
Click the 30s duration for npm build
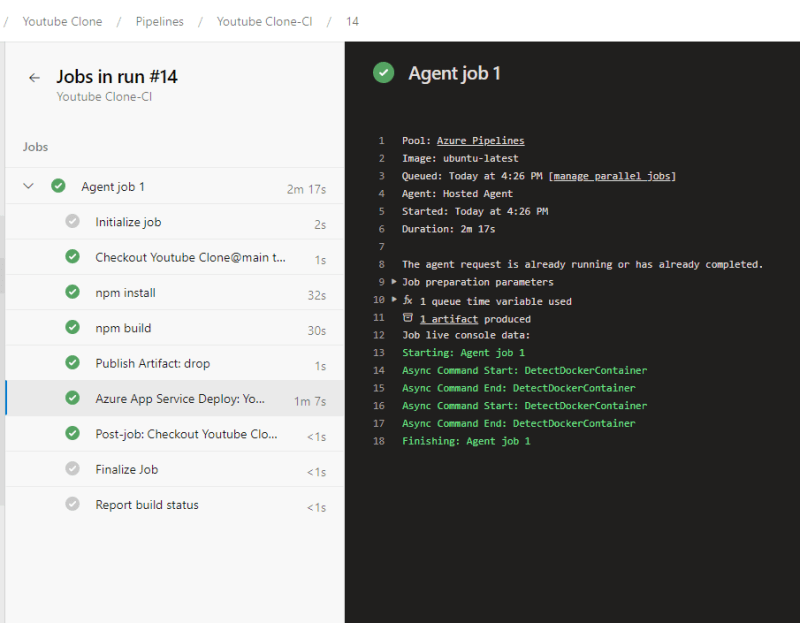pos(316,331)
